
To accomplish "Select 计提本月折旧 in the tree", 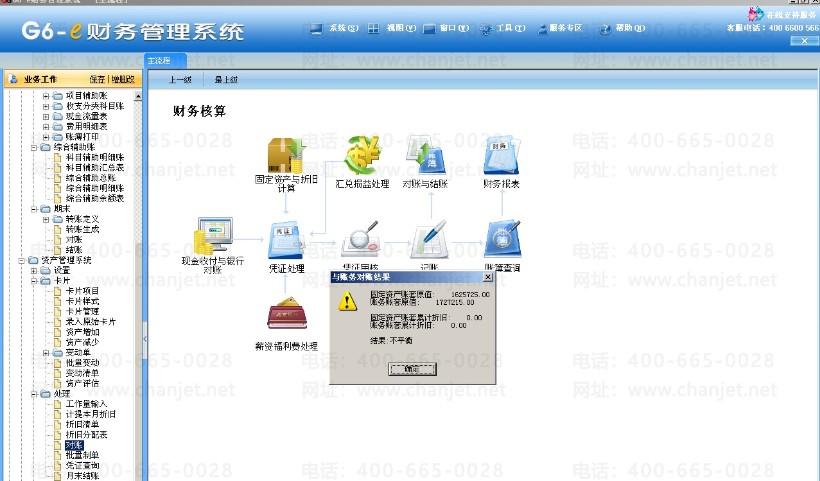I will [x=90, y=414].
